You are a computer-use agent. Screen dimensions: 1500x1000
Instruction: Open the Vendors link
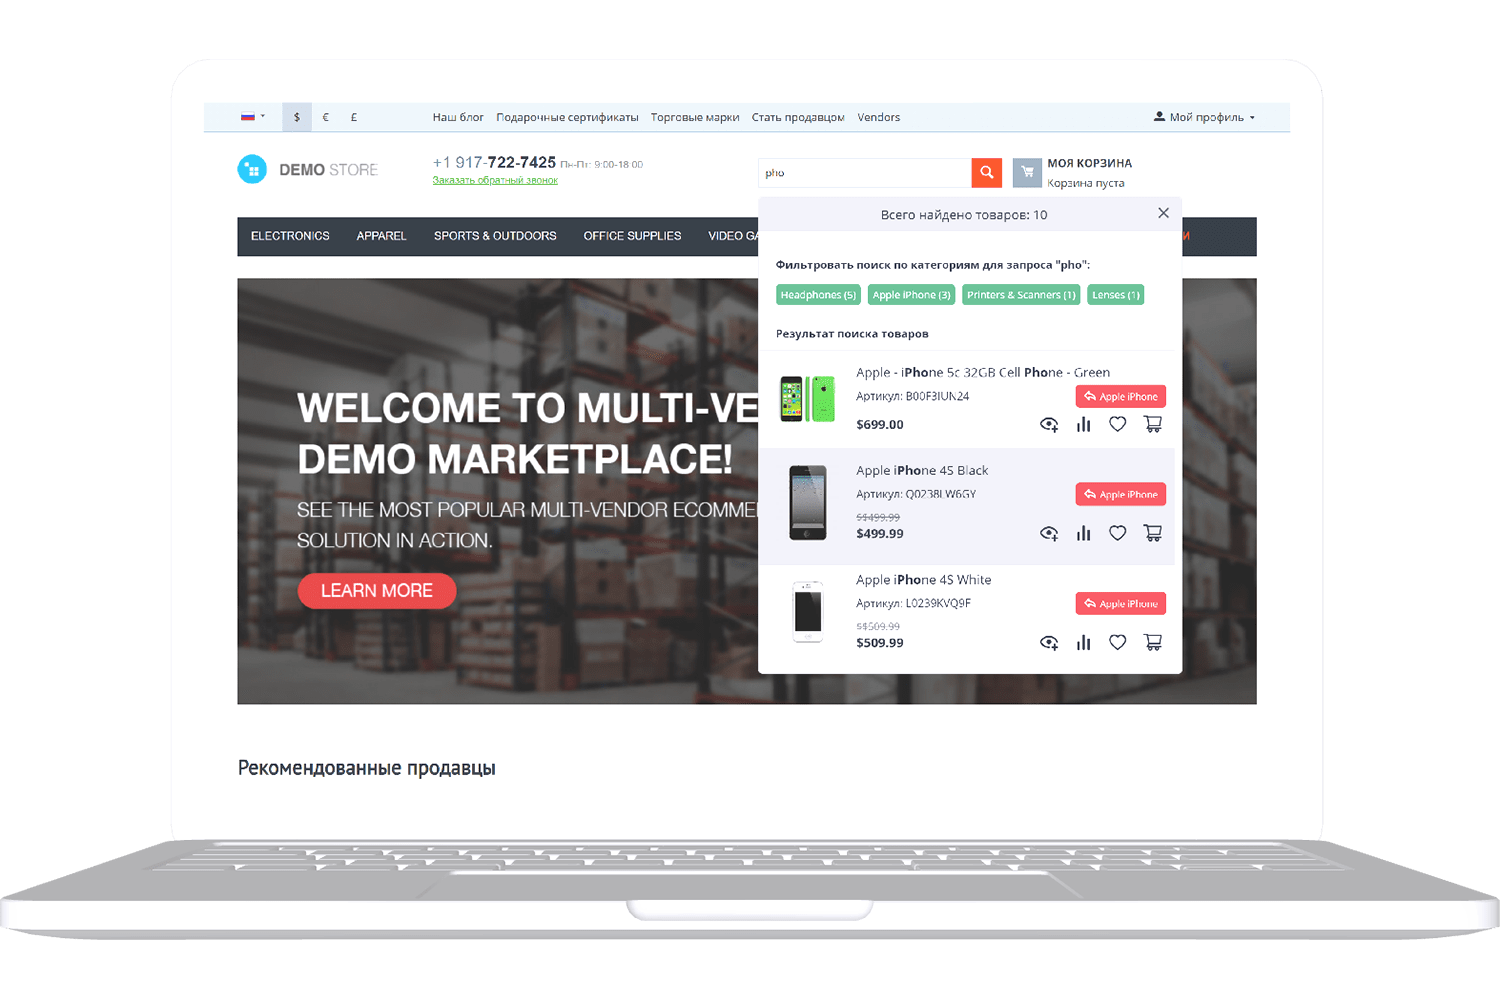879,117
